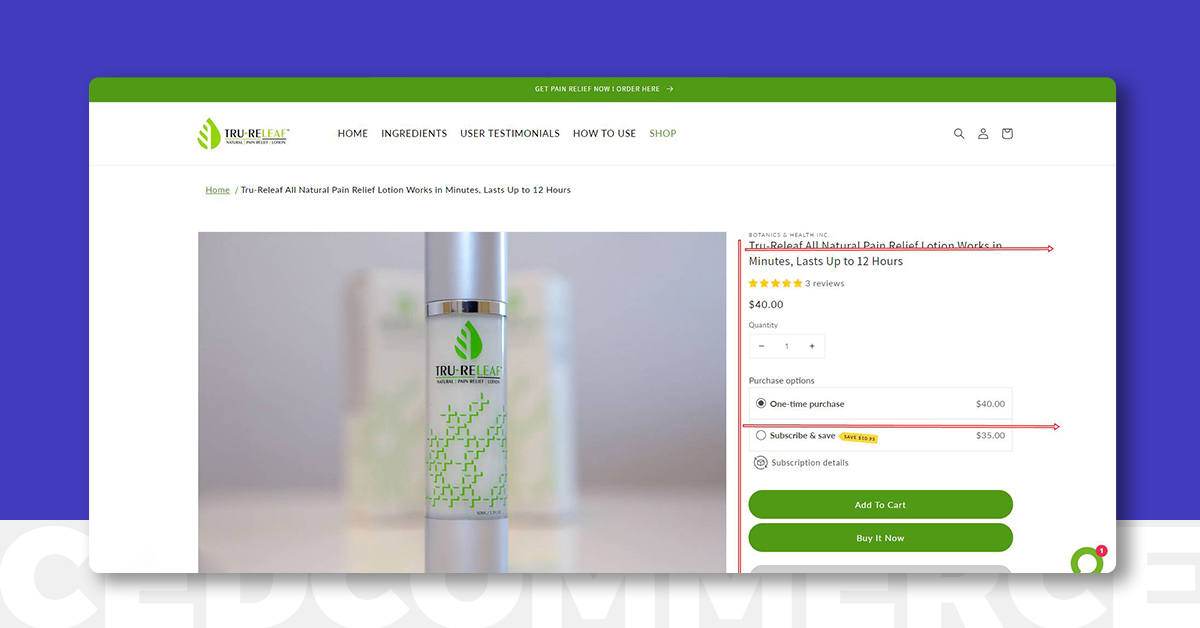1200x628 pixels.
Task: Open the green chat bubble widget
Action: (x=1086, y=562)
